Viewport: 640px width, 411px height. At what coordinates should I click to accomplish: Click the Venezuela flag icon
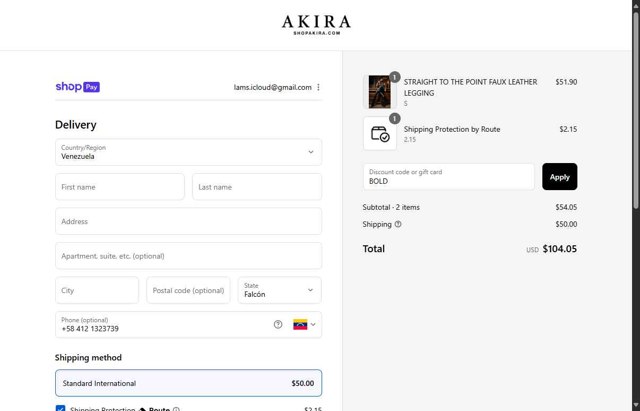click(300, 324)
